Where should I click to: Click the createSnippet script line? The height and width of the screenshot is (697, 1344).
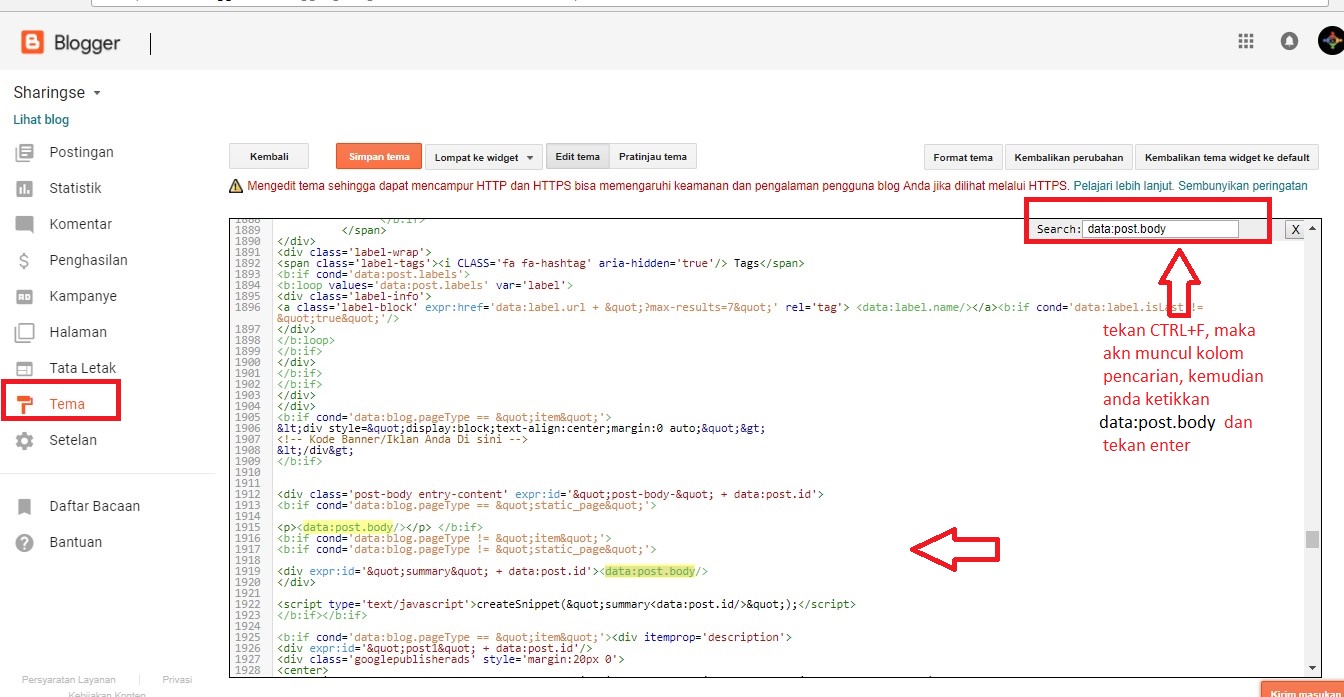[566, 604]
